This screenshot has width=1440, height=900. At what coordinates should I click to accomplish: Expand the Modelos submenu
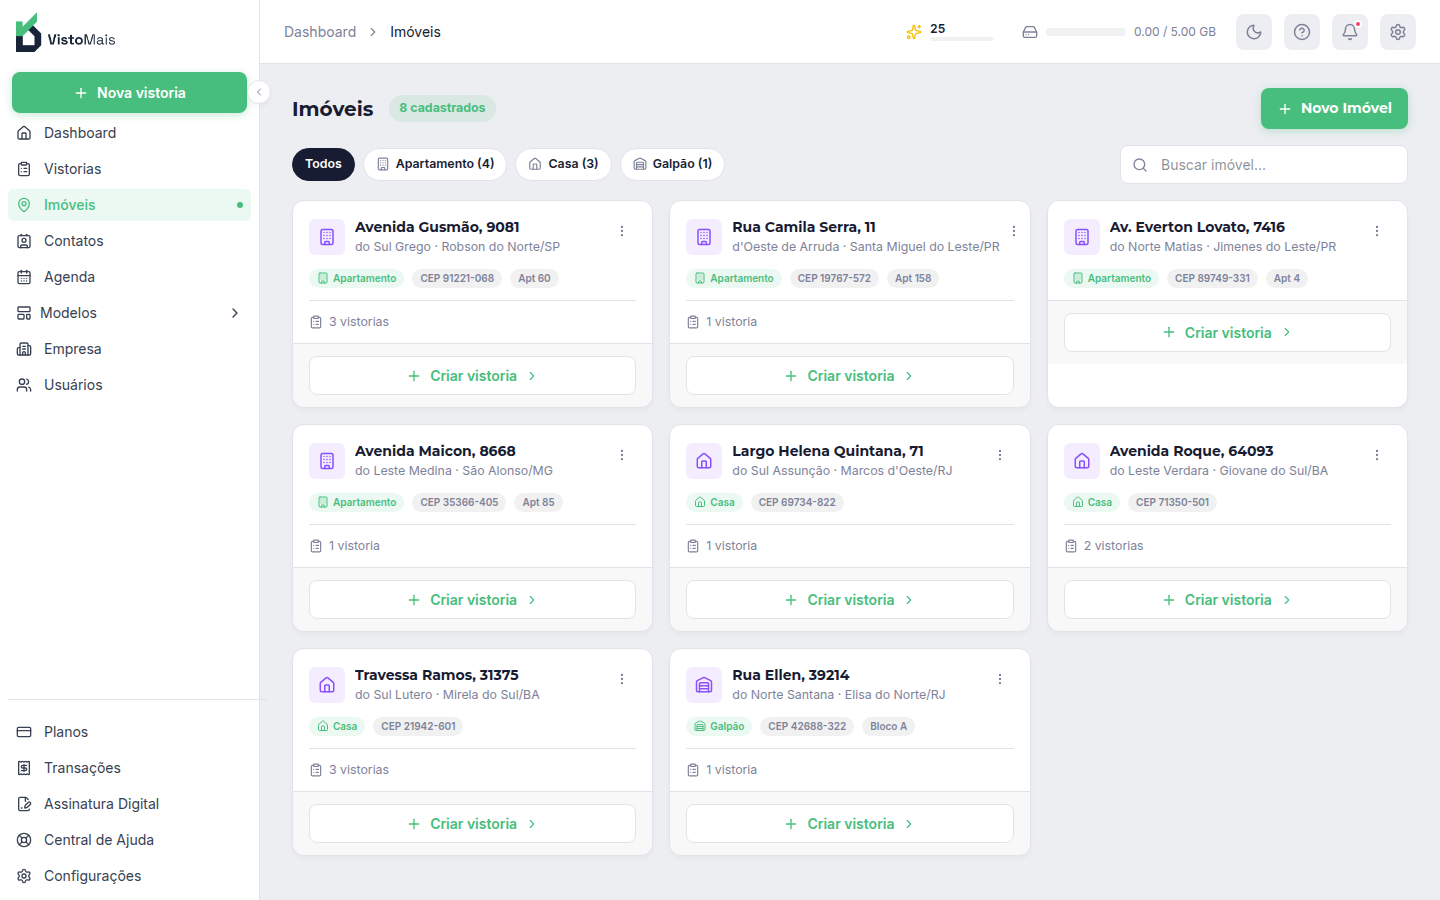coord(129,313)
